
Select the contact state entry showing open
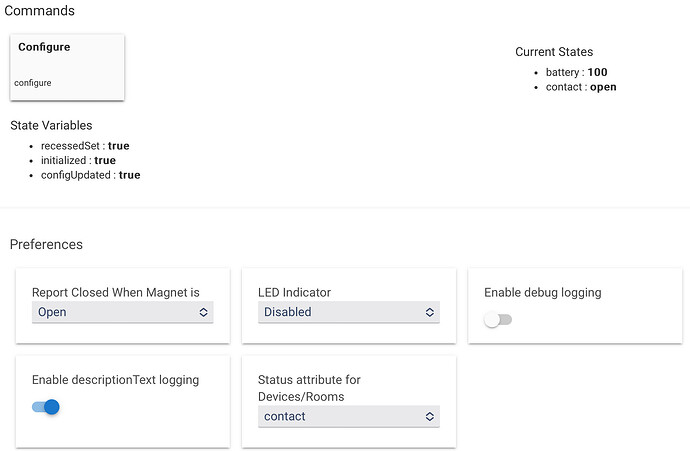(x=580, y=87)
